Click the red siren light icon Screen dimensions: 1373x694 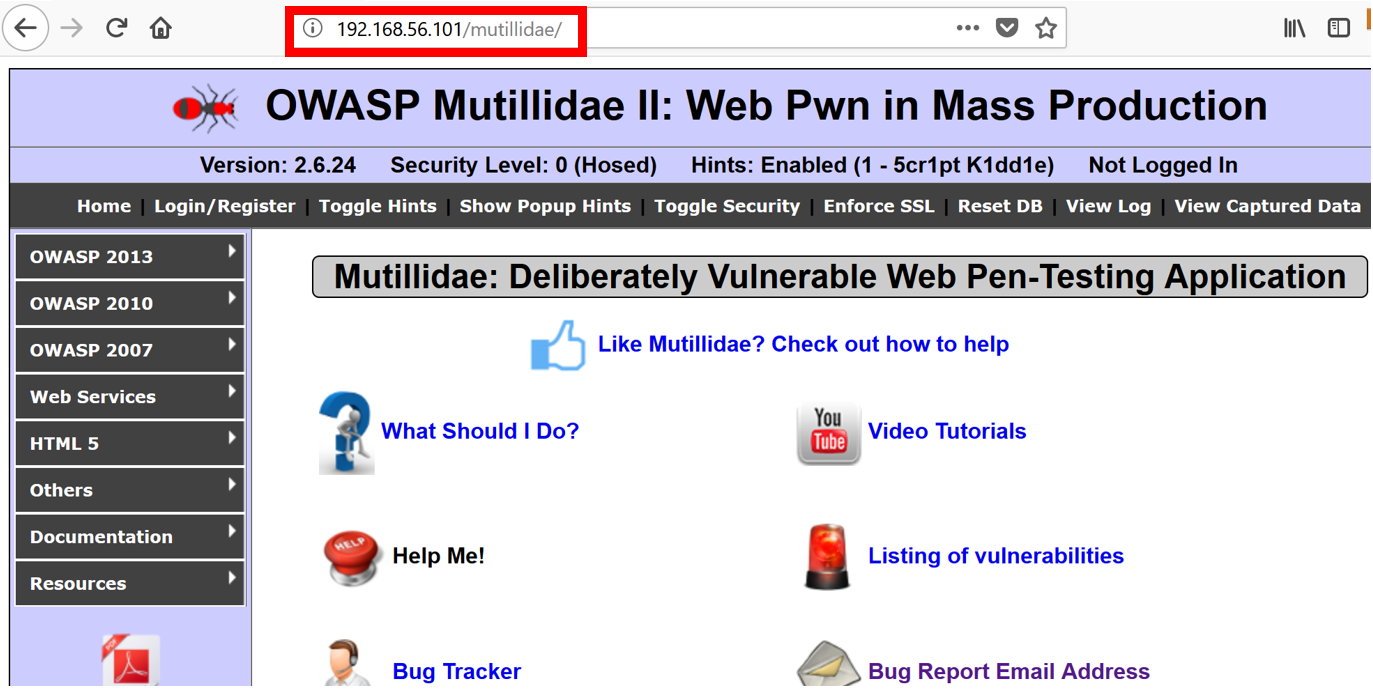(x=828, y=556)
